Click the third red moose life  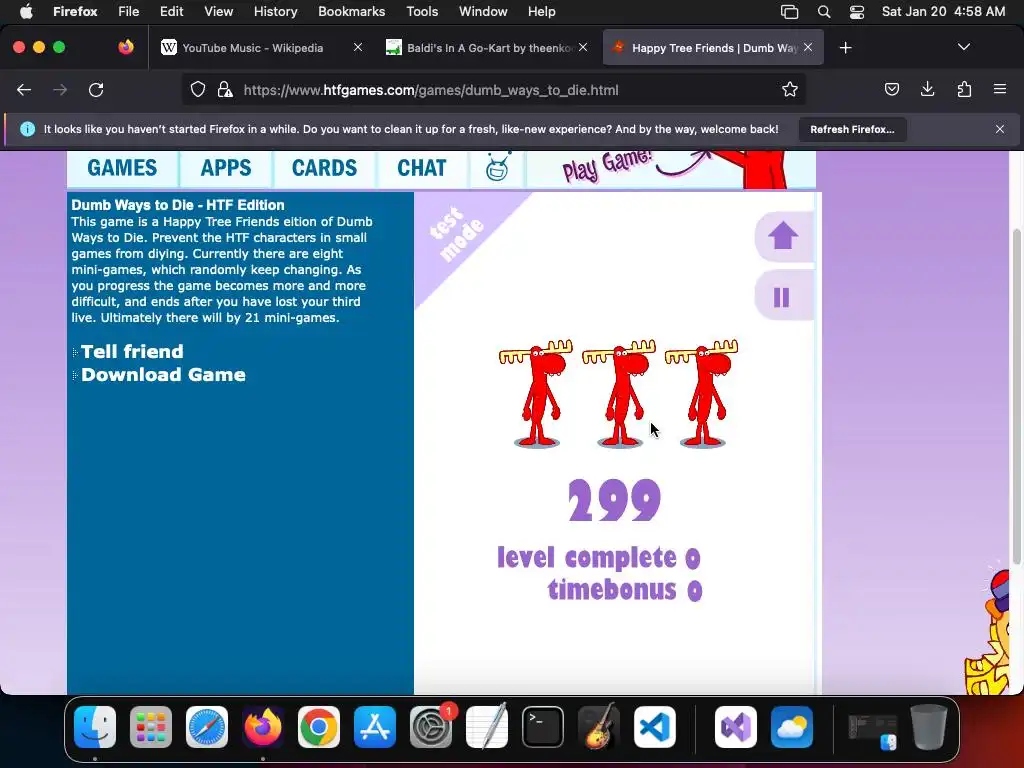[x=701, y=393]
